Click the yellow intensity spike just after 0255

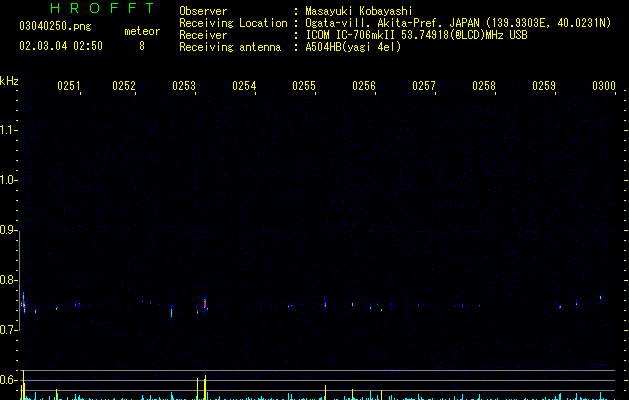[325, 392]
